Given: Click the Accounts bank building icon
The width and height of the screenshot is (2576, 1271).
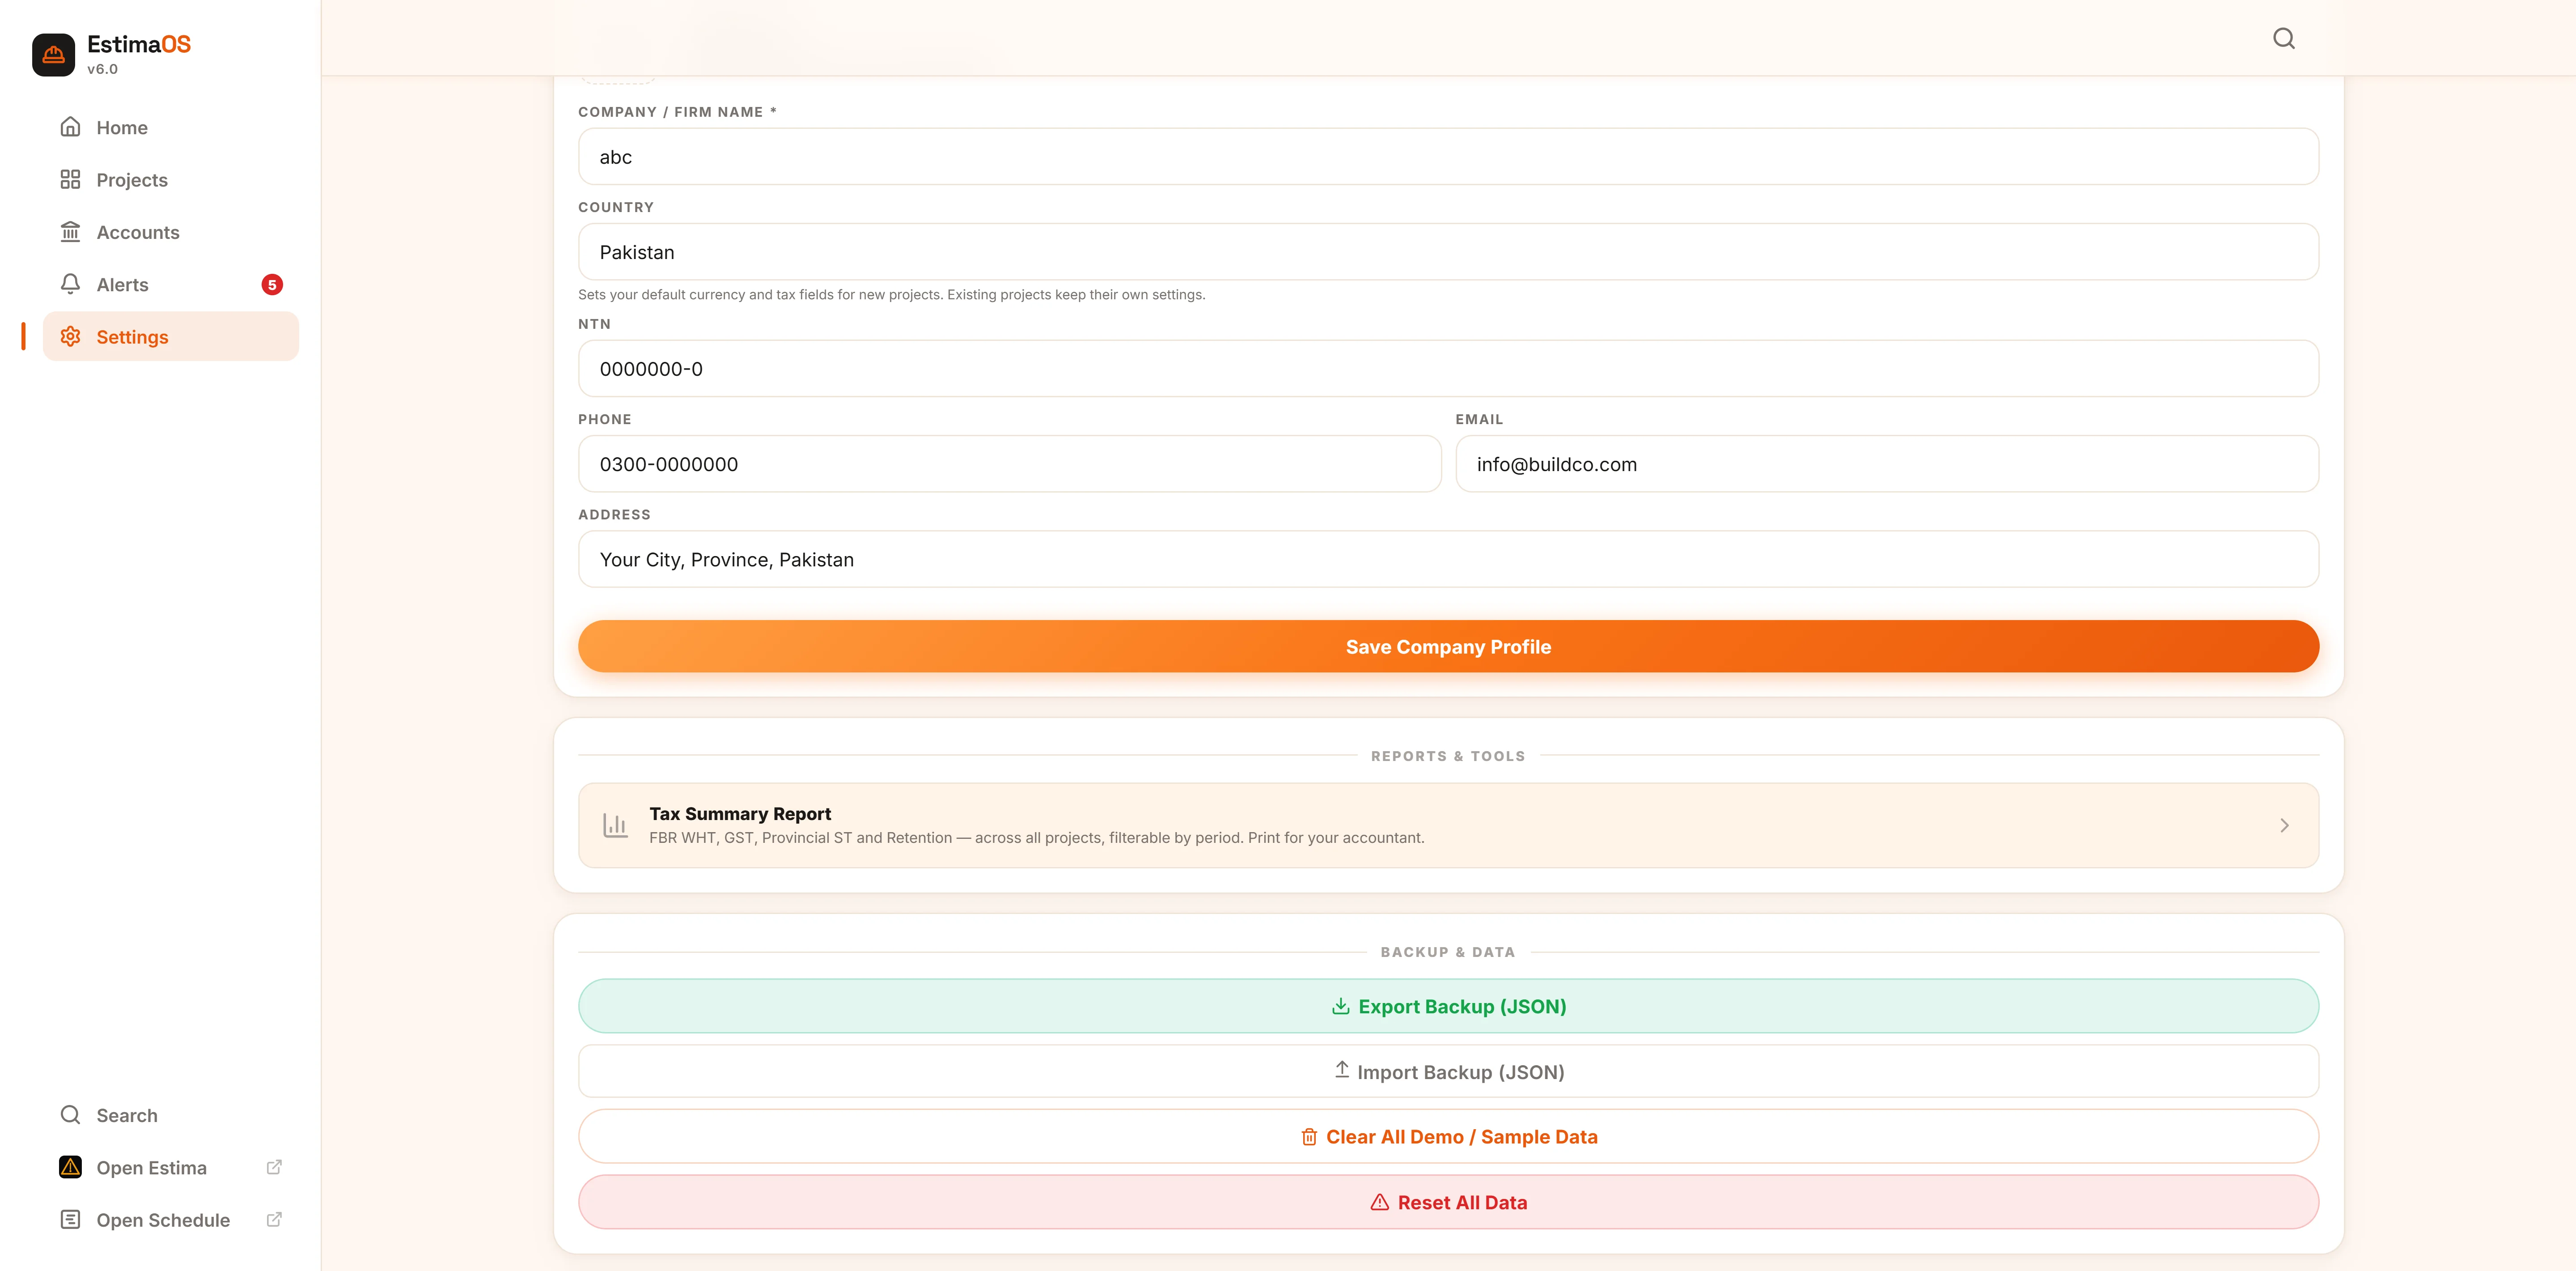Looking at the screenshot, I should [x=70, y=232].
